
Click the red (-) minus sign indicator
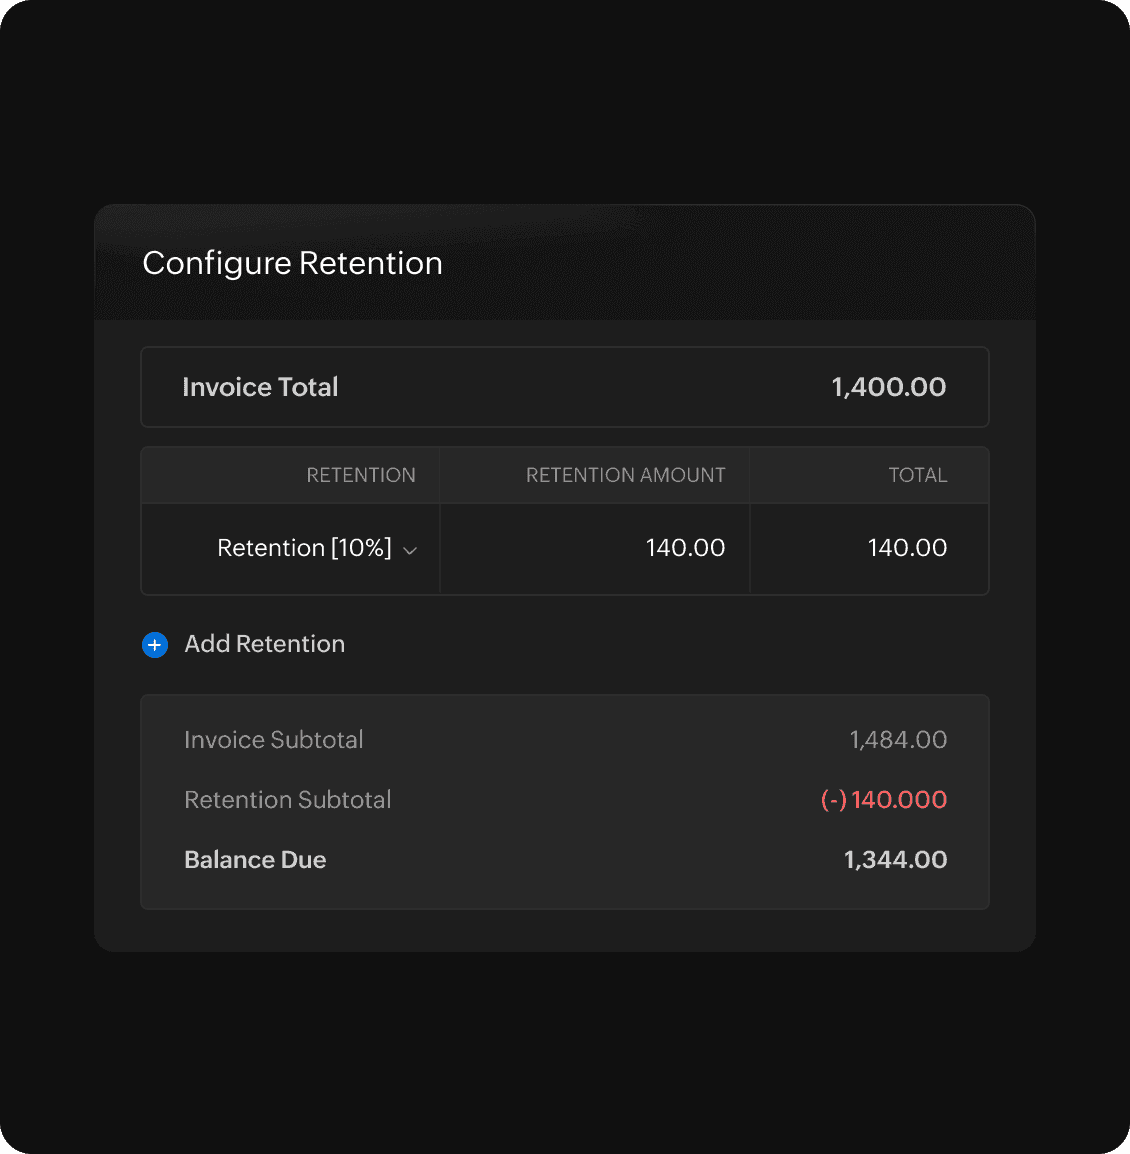tap(833, 800)
